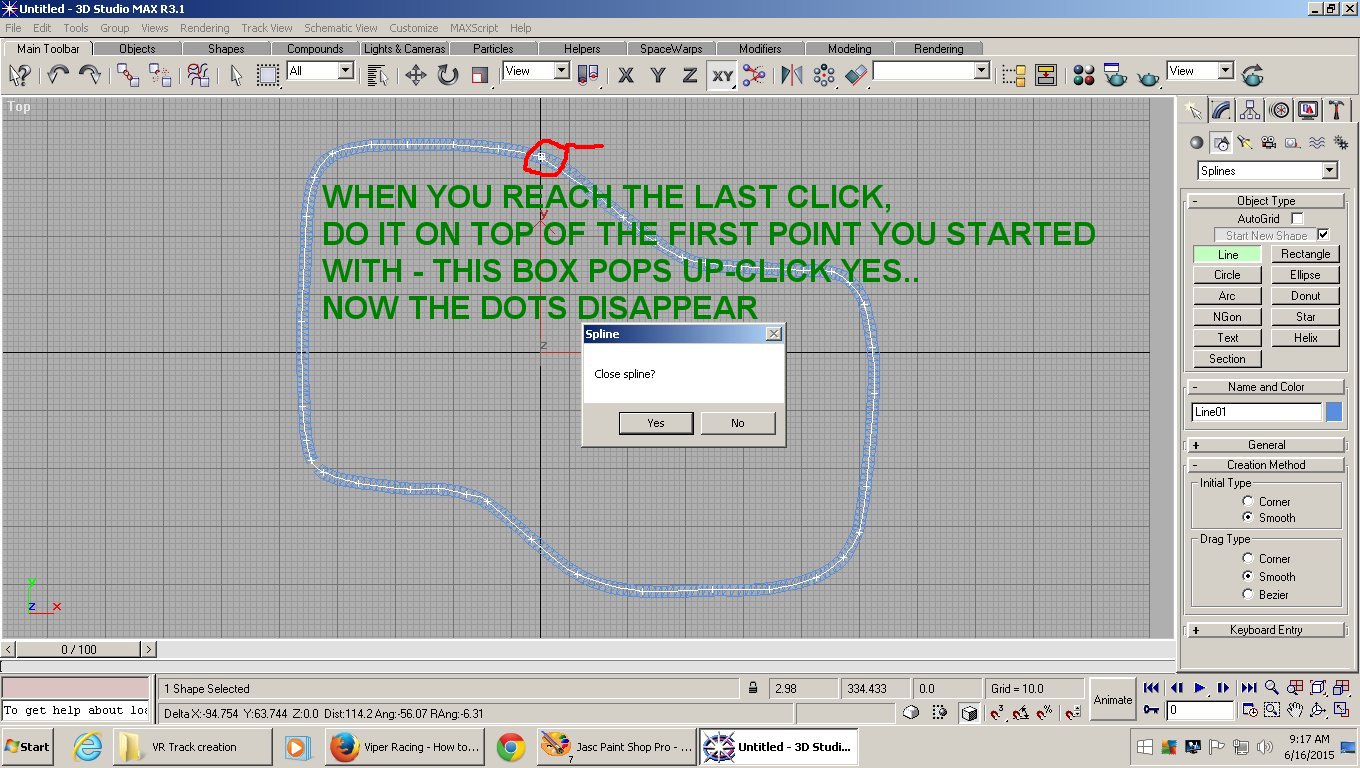Expand the Keyboard Entry rollout
1360x768 pixels.
pos(1266,630)
